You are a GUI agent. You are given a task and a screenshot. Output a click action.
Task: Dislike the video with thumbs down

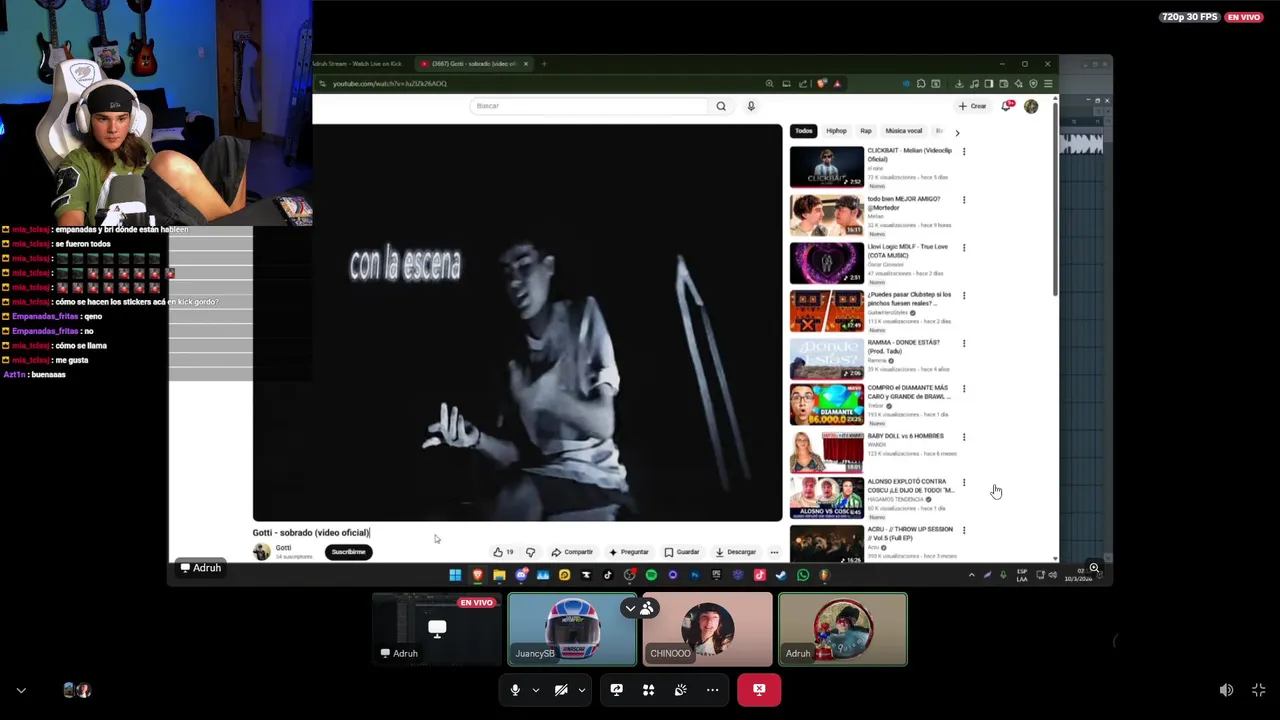530,552
